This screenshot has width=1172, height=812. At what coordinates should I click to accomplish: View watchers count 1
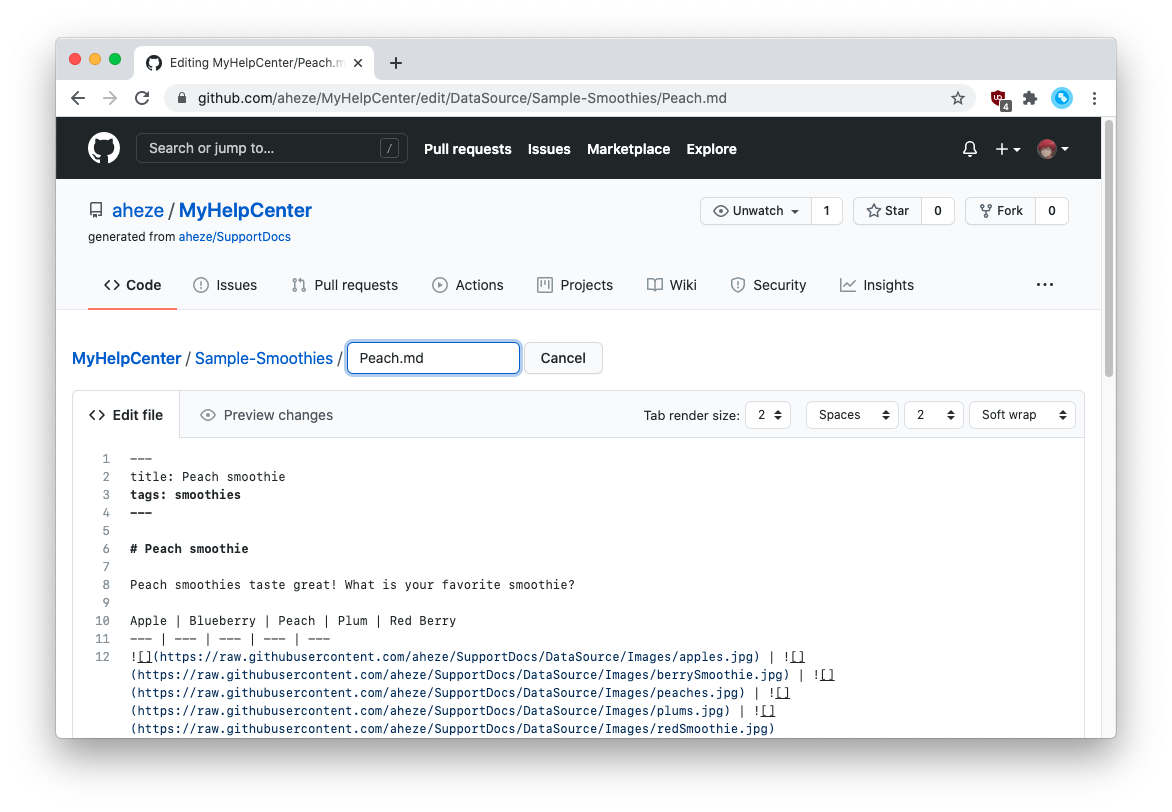click(827, 211)
